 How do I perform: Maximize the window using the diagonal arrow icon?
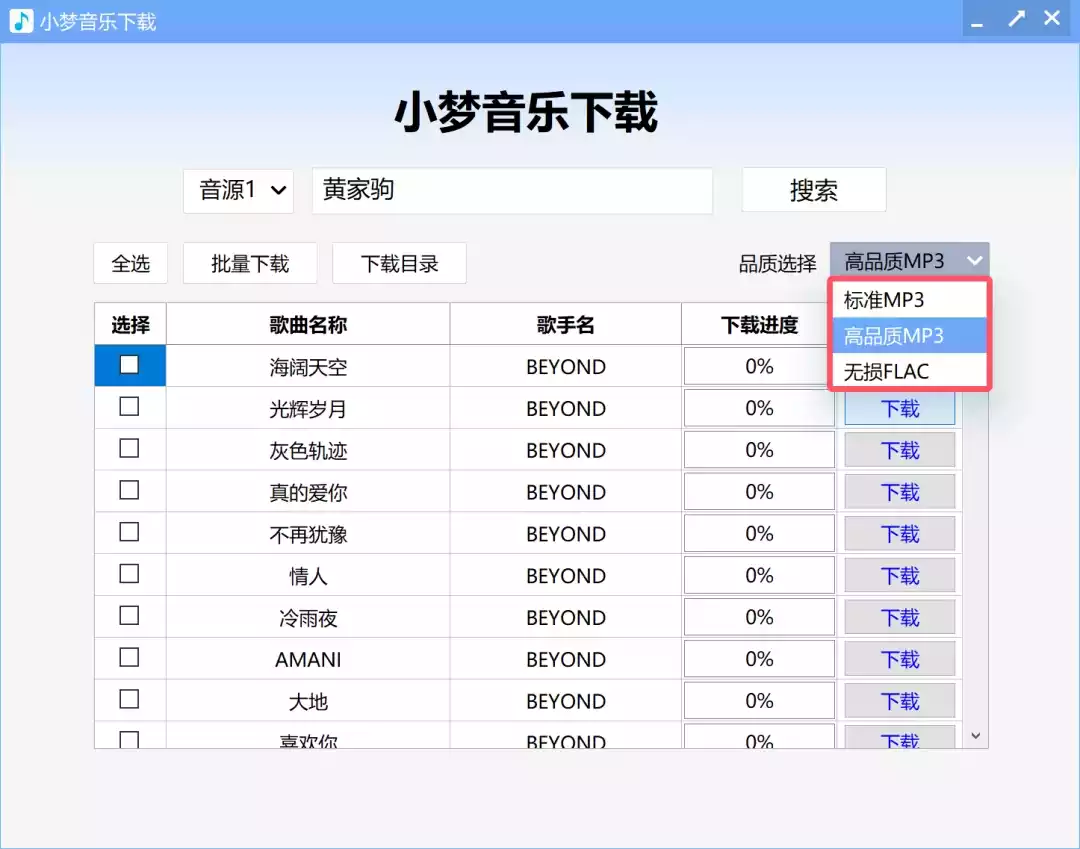(1016, 19)
